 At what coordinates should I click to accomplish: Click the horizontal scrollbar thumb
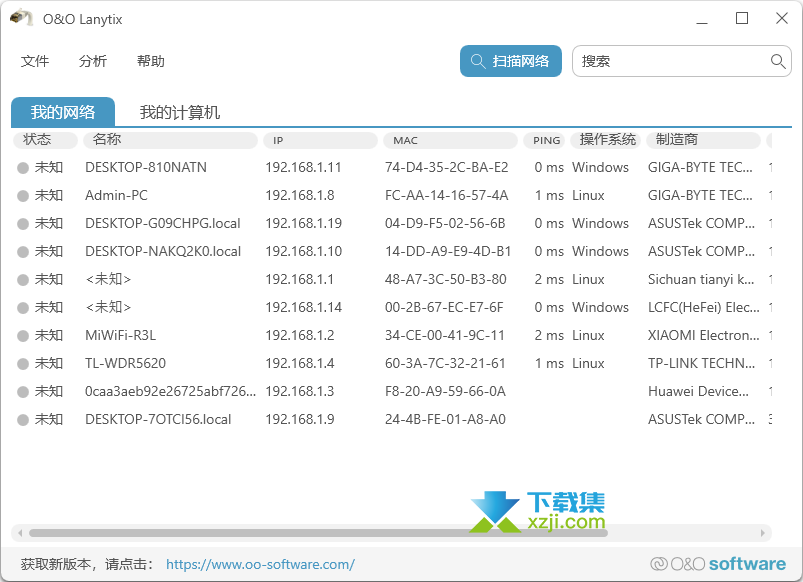(318, 533)
